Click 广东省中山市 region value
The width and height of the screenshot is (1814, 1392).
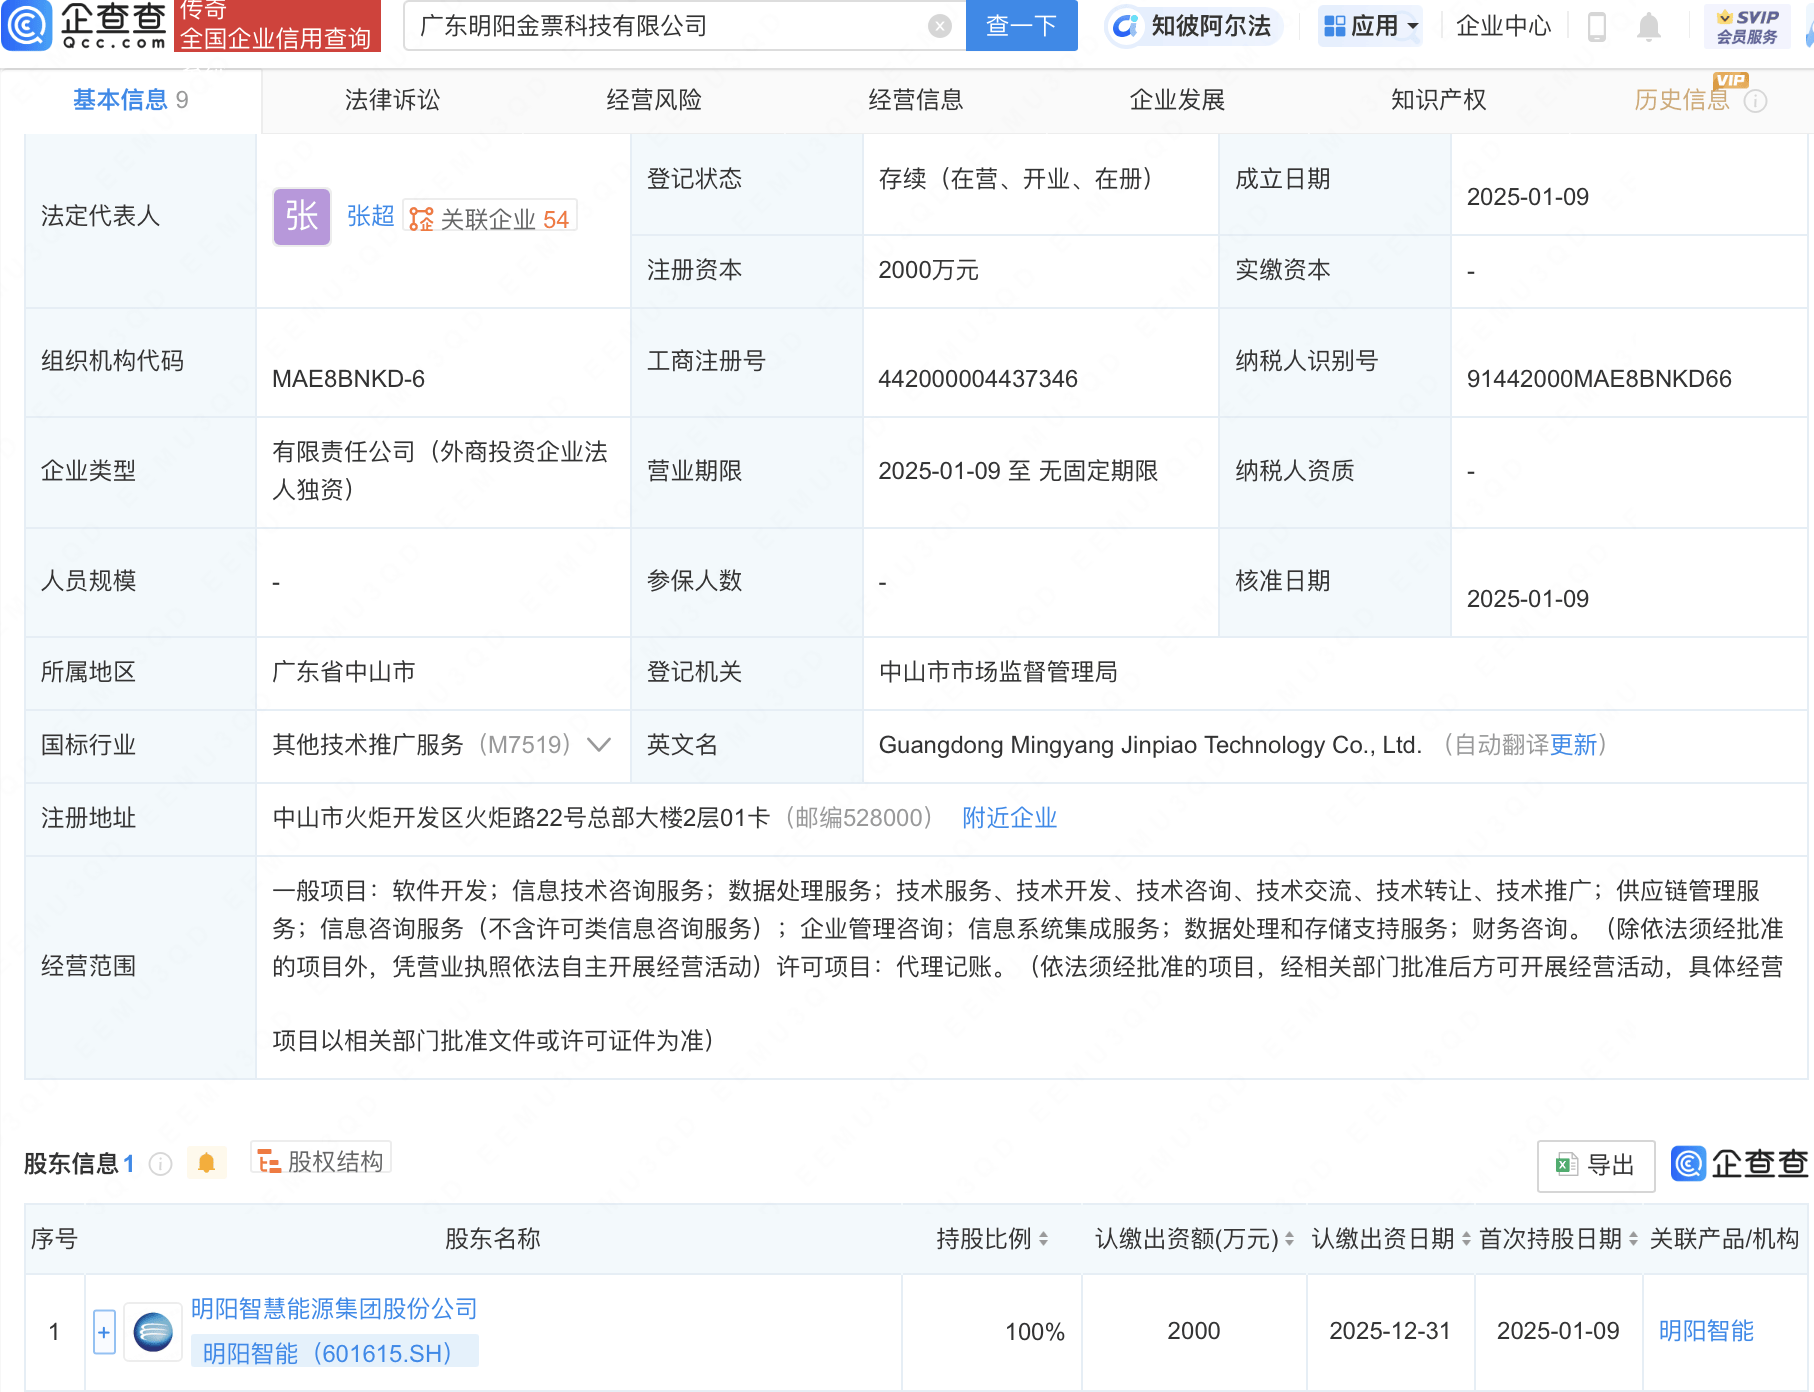[x=343, y=672]
